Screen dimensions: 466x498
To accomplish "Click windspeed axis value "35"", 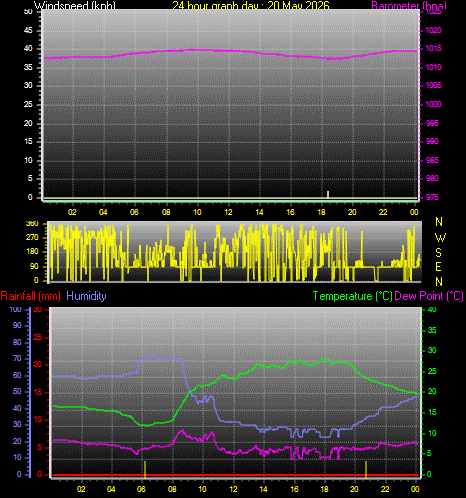I will pyautogui.click(x=28, y=67).
